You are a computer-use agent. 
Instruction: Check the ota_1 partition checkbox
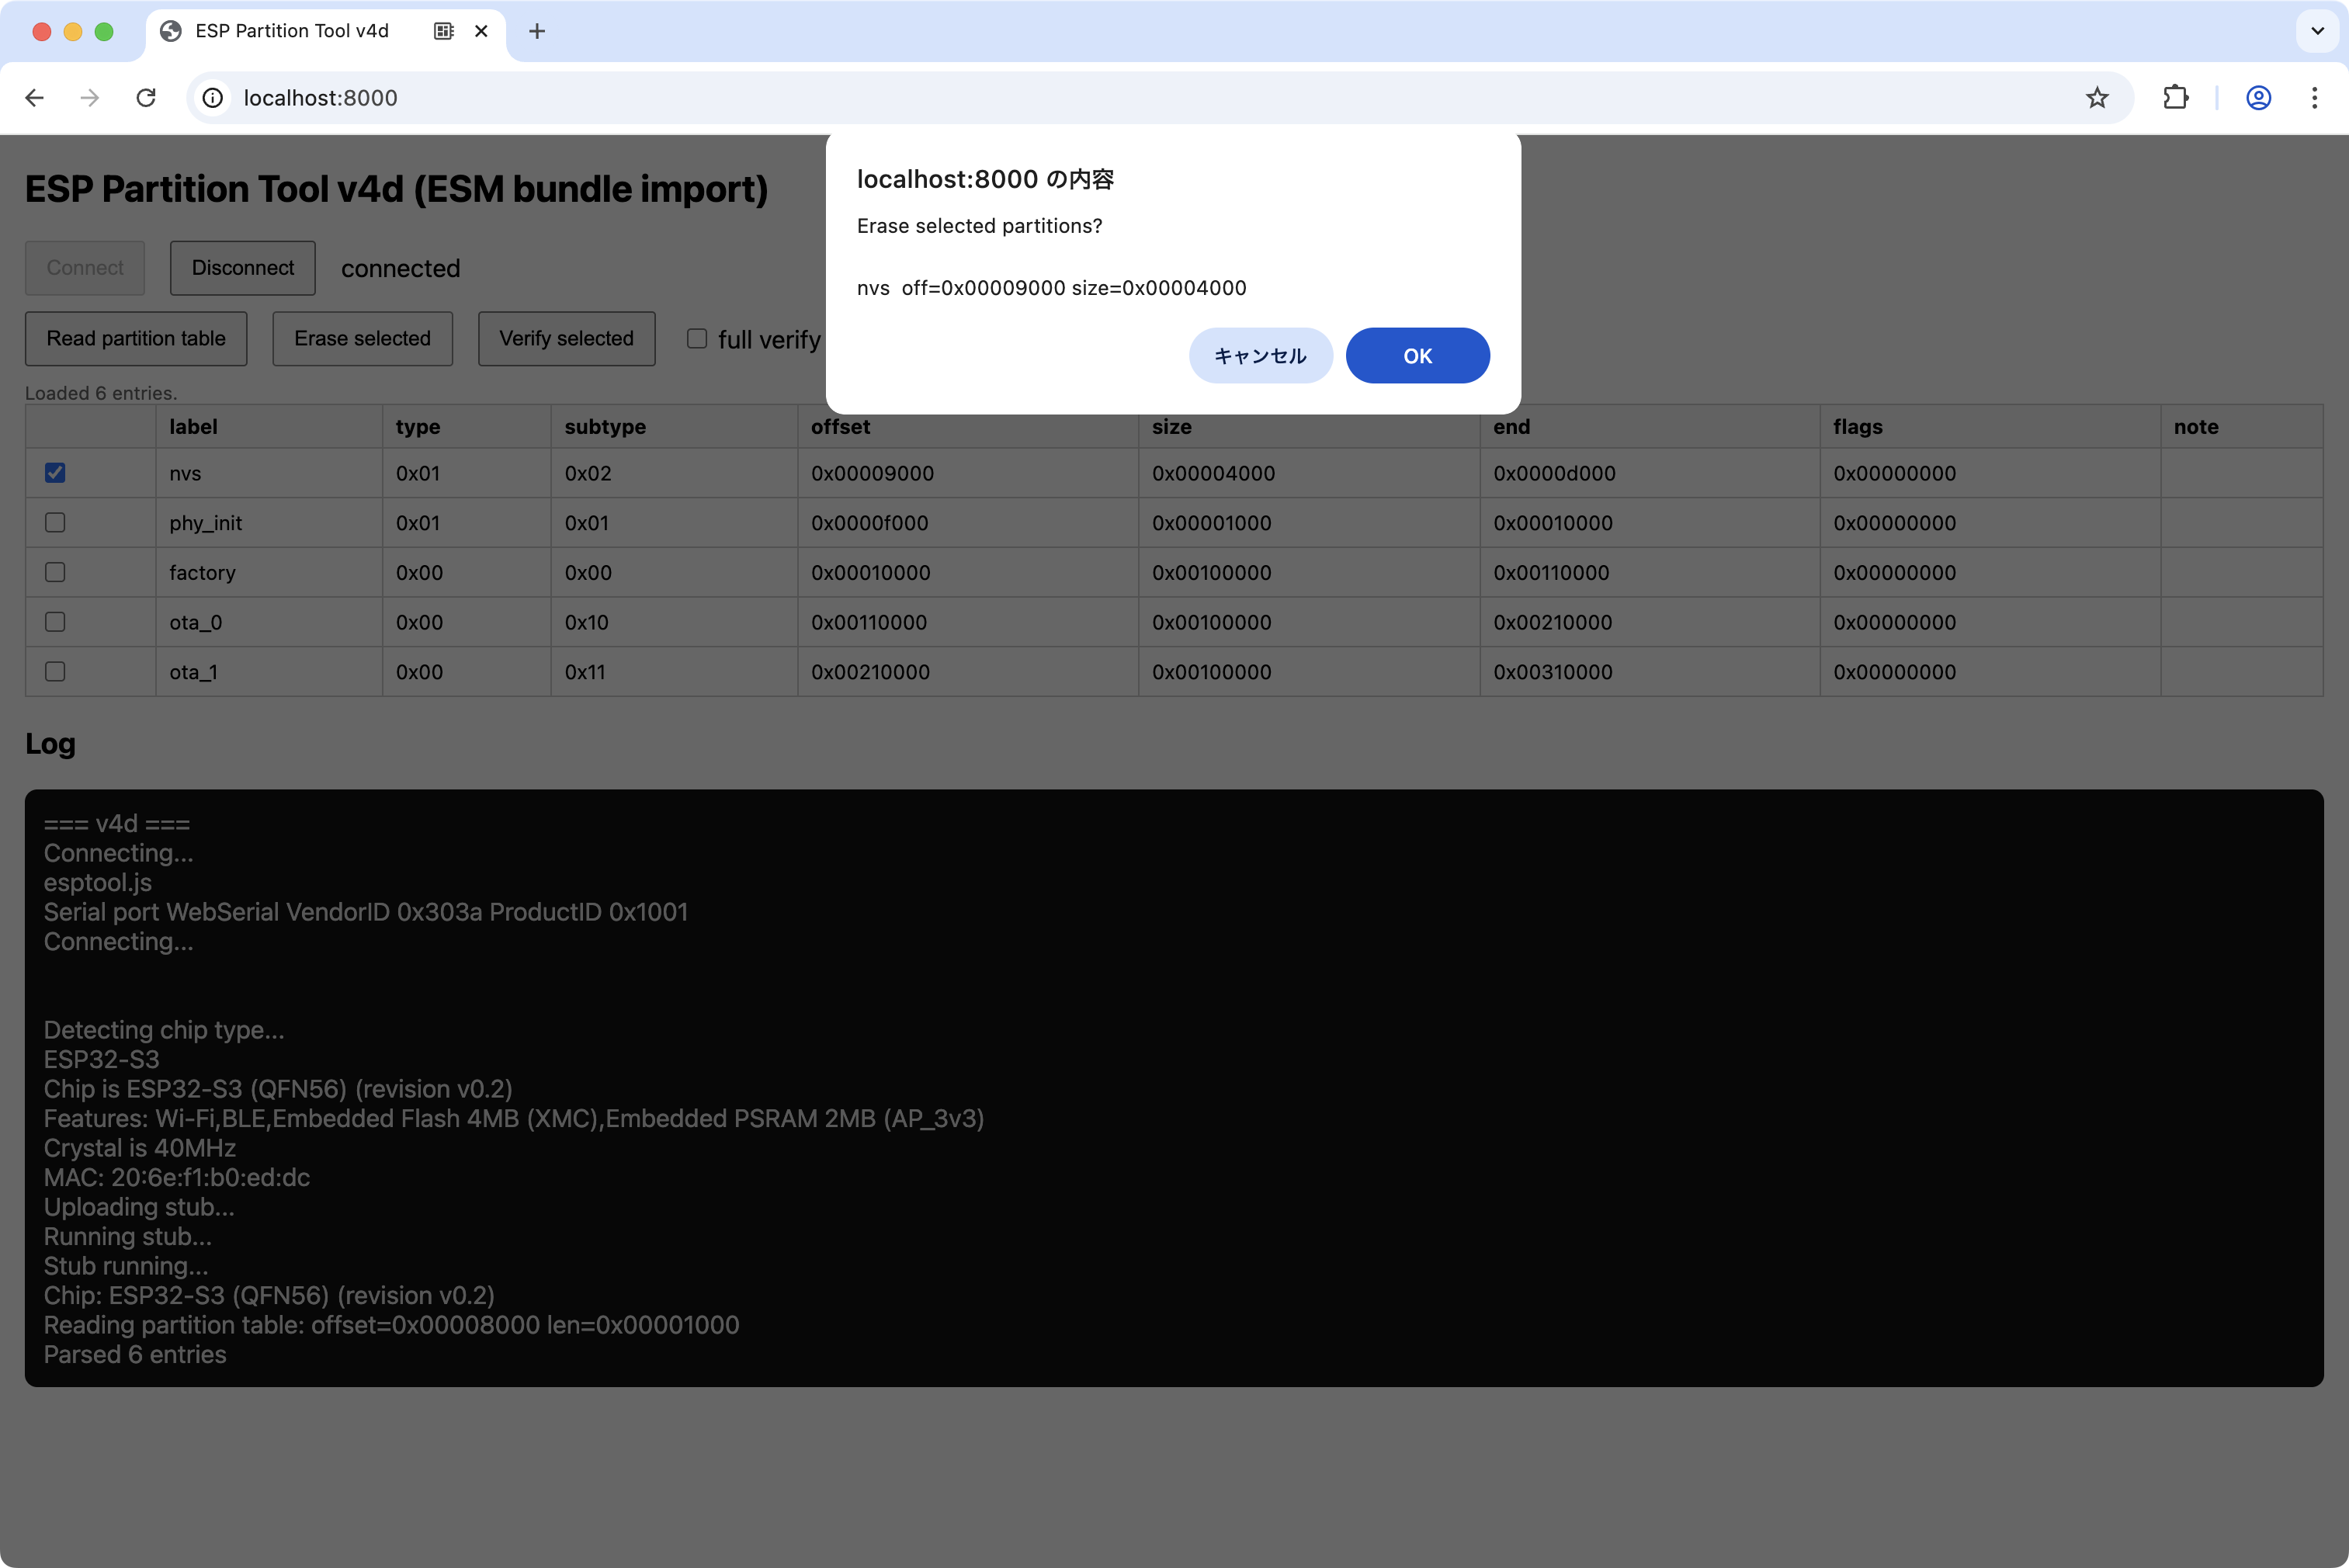(55, 672)
